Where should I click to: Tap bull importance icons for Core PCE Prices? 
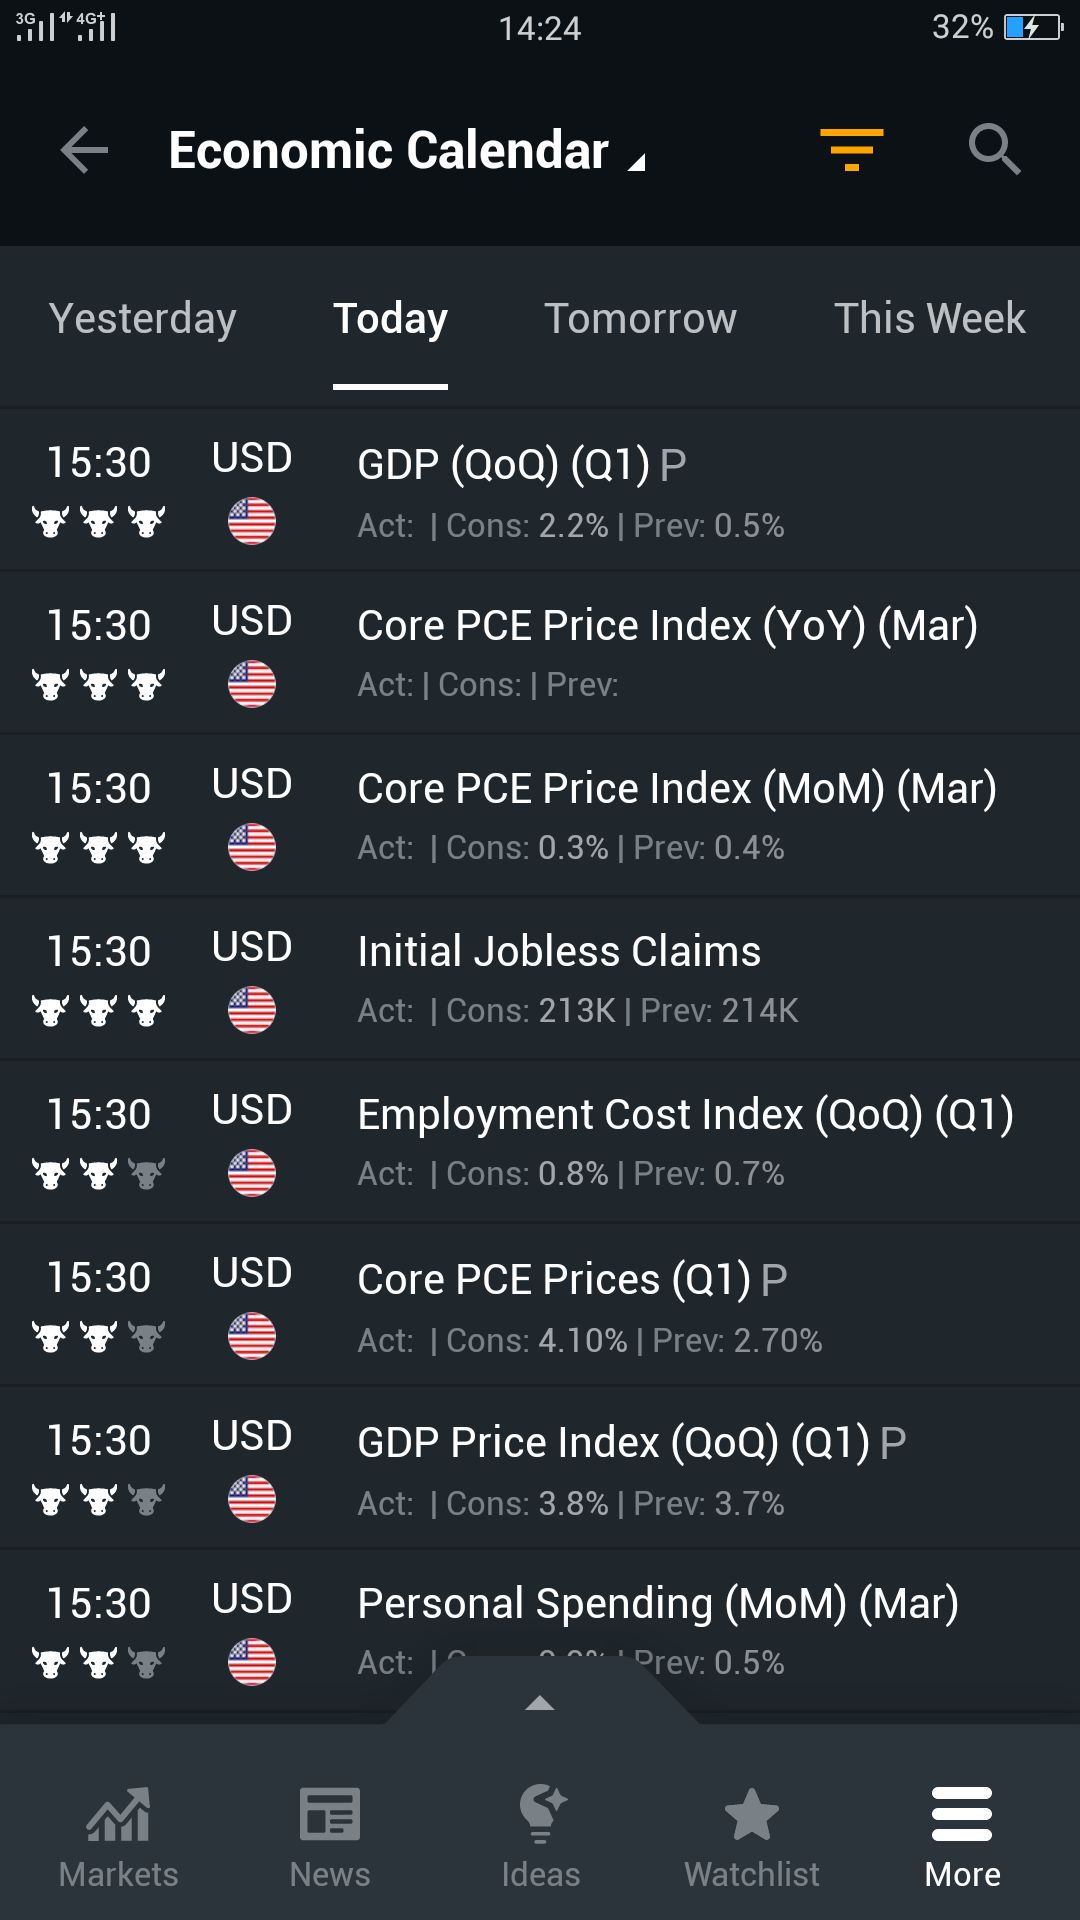(98, 1336)
